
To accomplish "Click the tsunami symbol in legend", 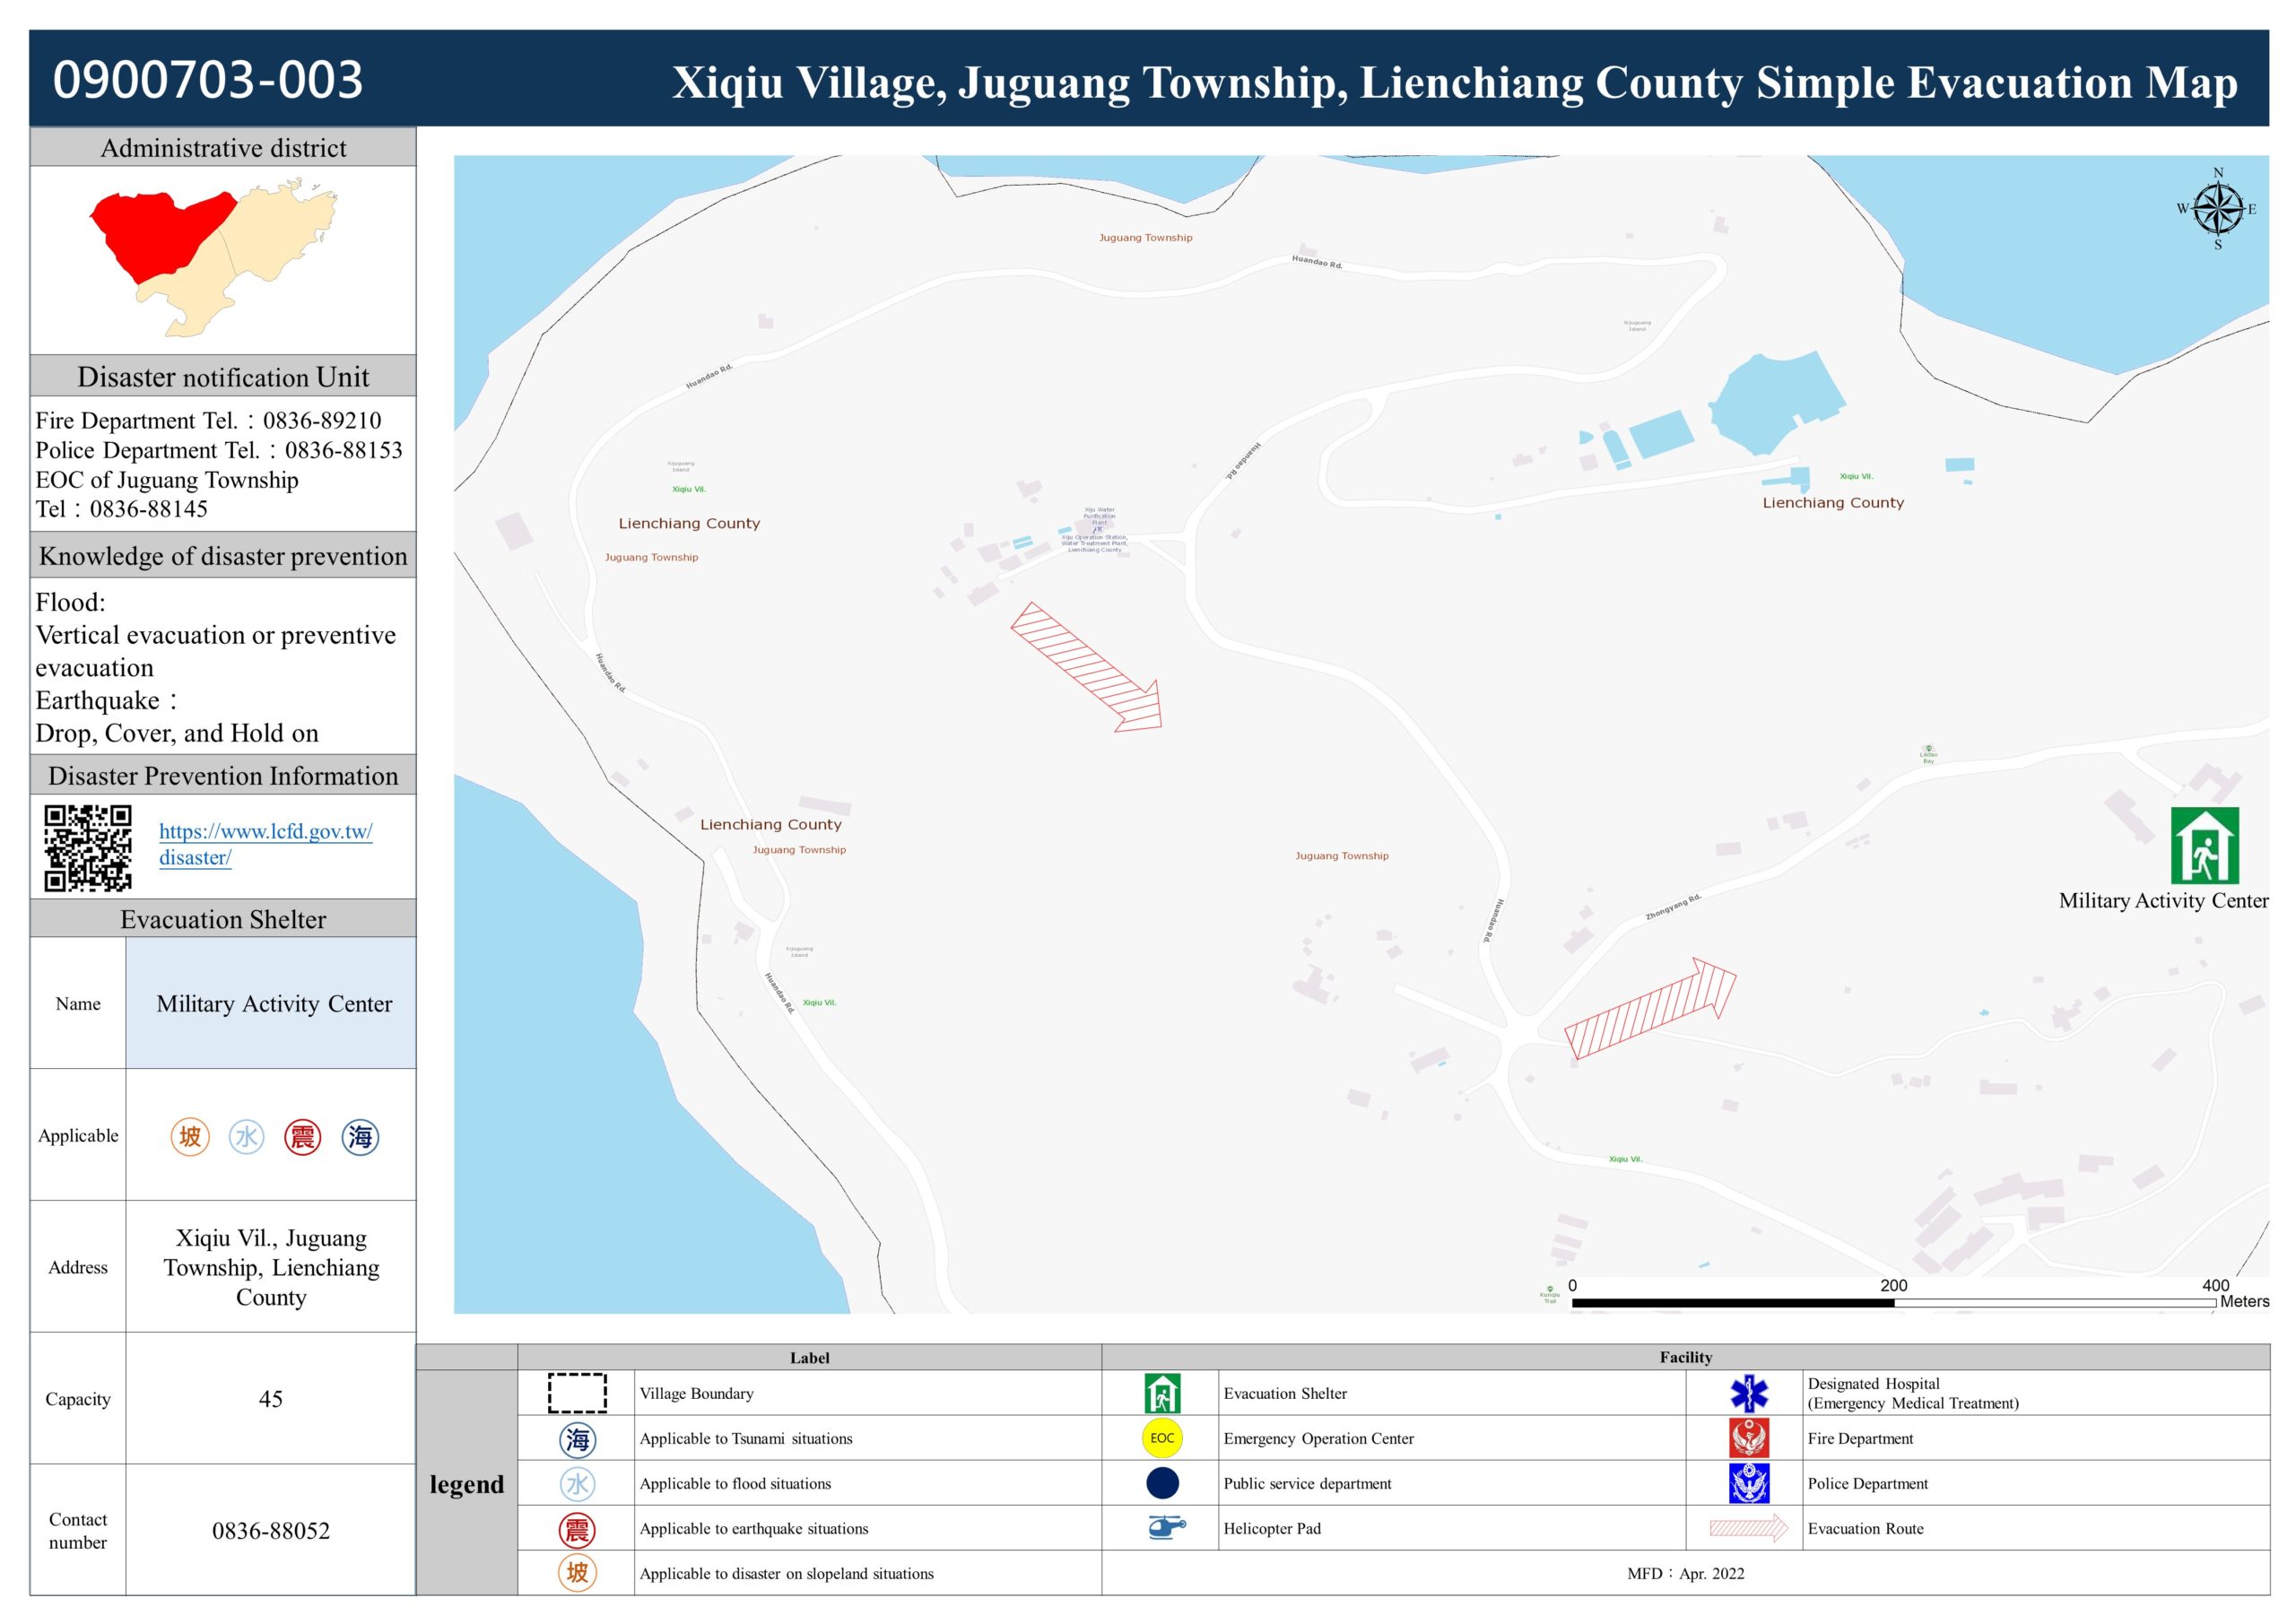I will coord(577,1439).
